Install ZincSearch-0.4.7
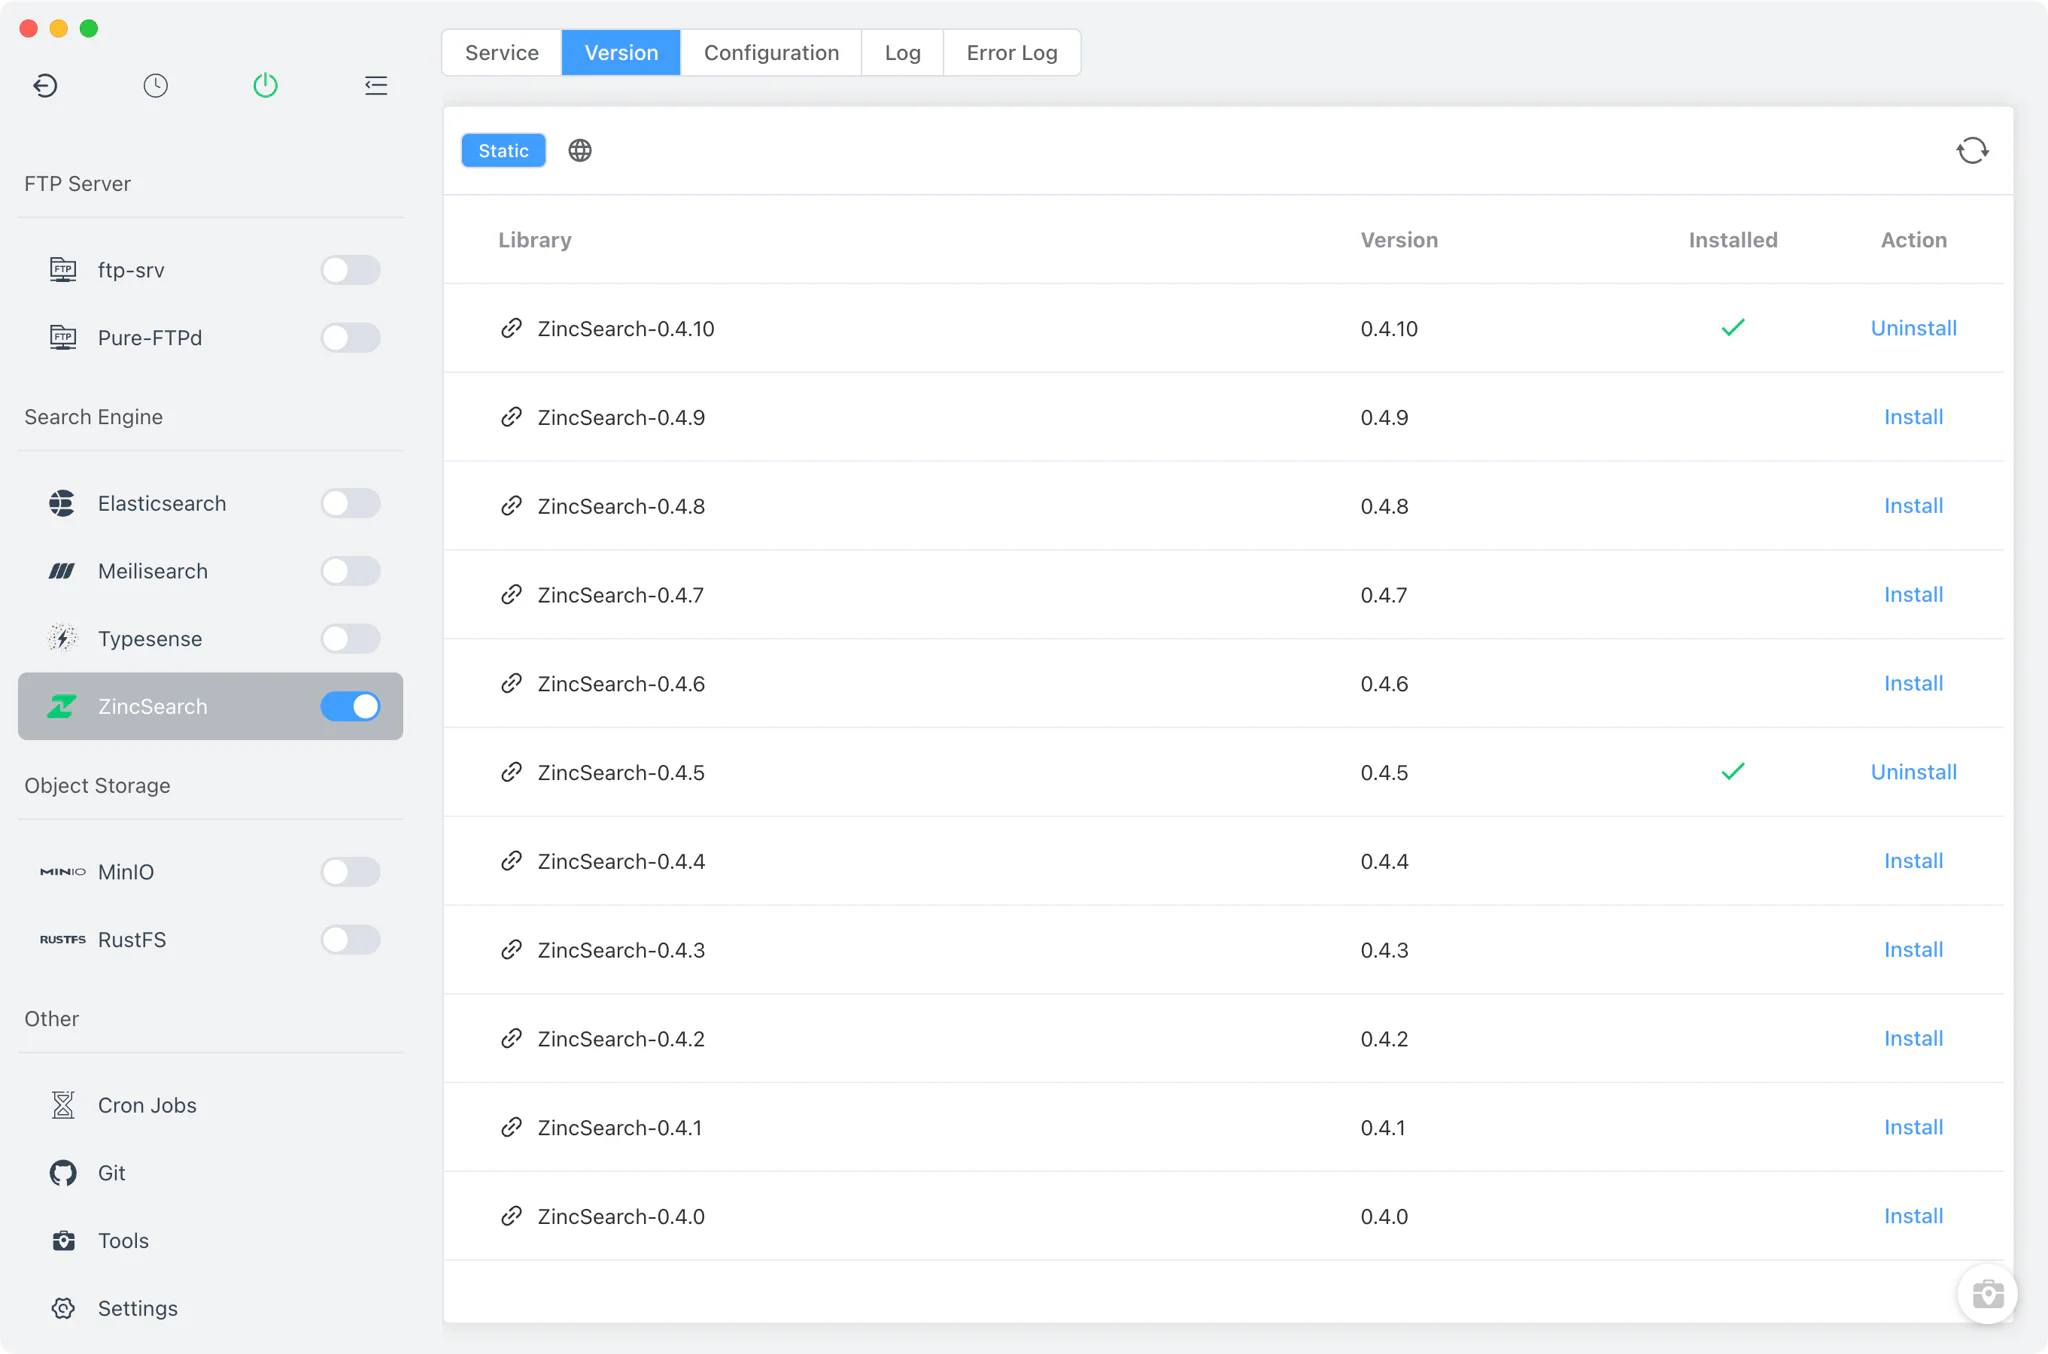The height and width of the screenshot is (1354, 2048). tap(1913, 595)
